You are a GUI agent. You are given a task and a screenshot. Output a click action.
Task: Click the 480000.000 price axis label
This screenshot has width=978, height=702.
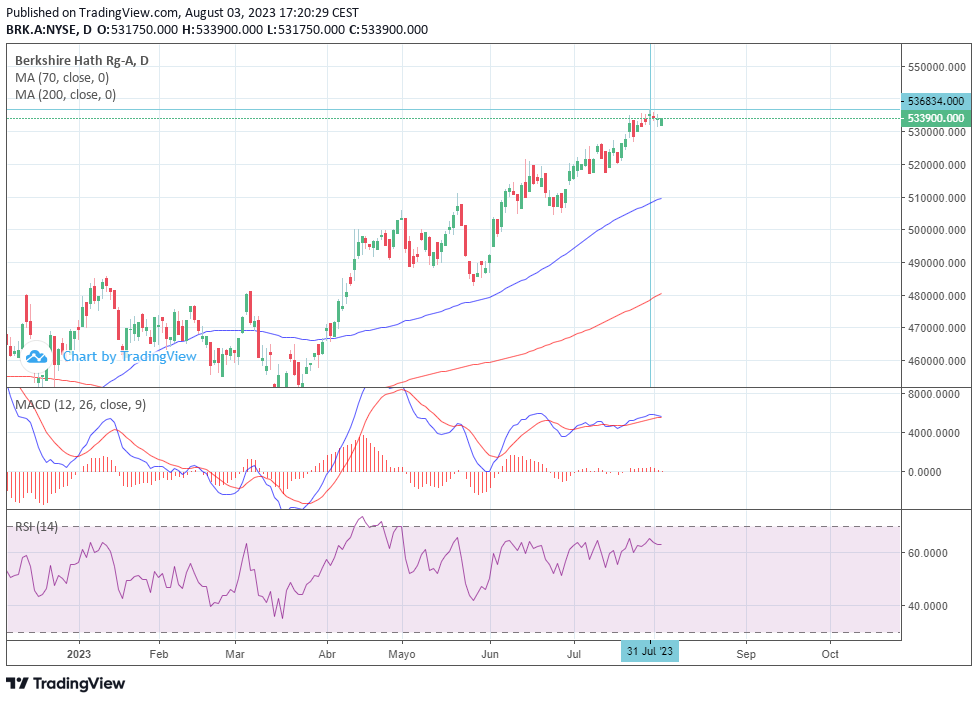point(937,296)
